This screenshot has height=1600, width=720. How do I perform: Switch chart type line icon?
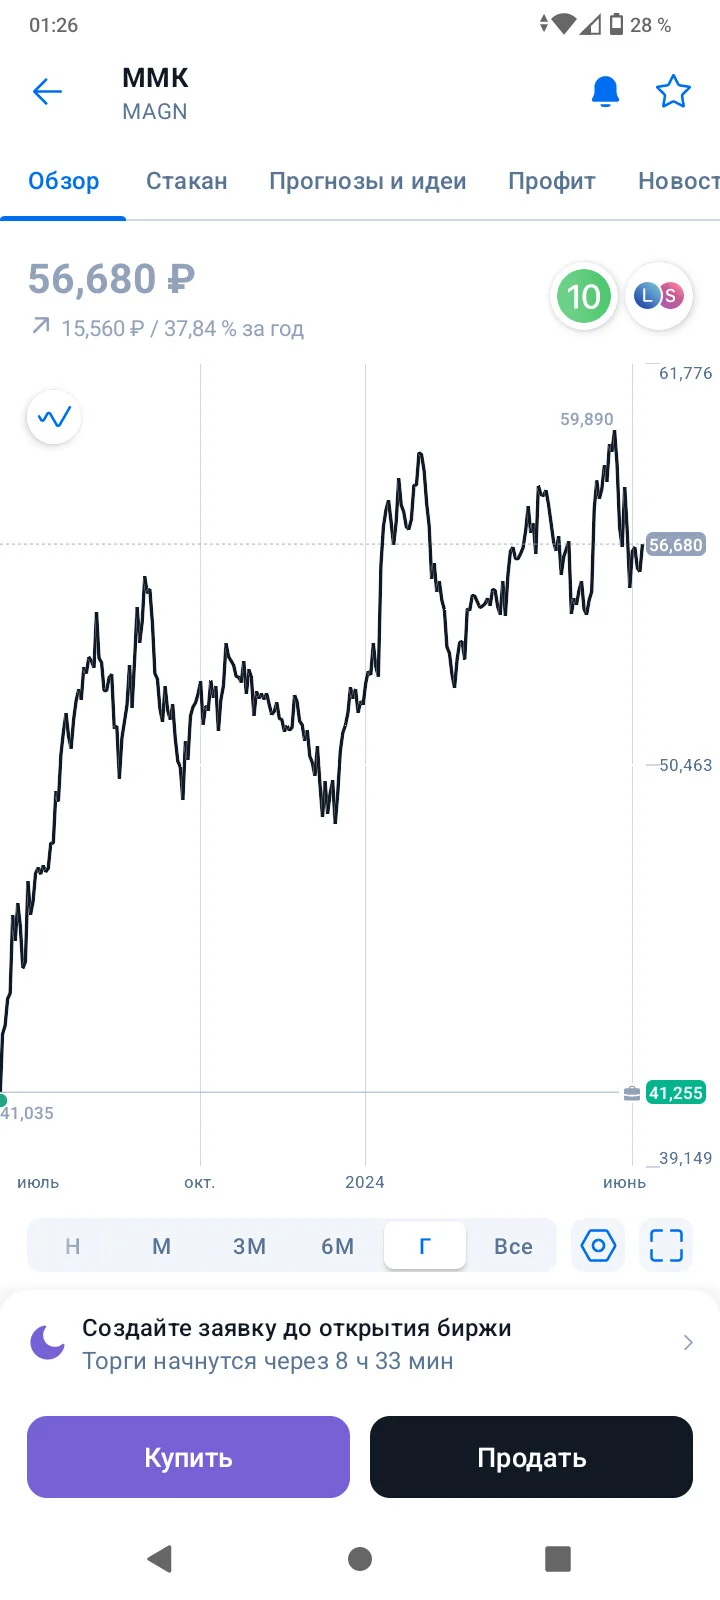point(54,417)
